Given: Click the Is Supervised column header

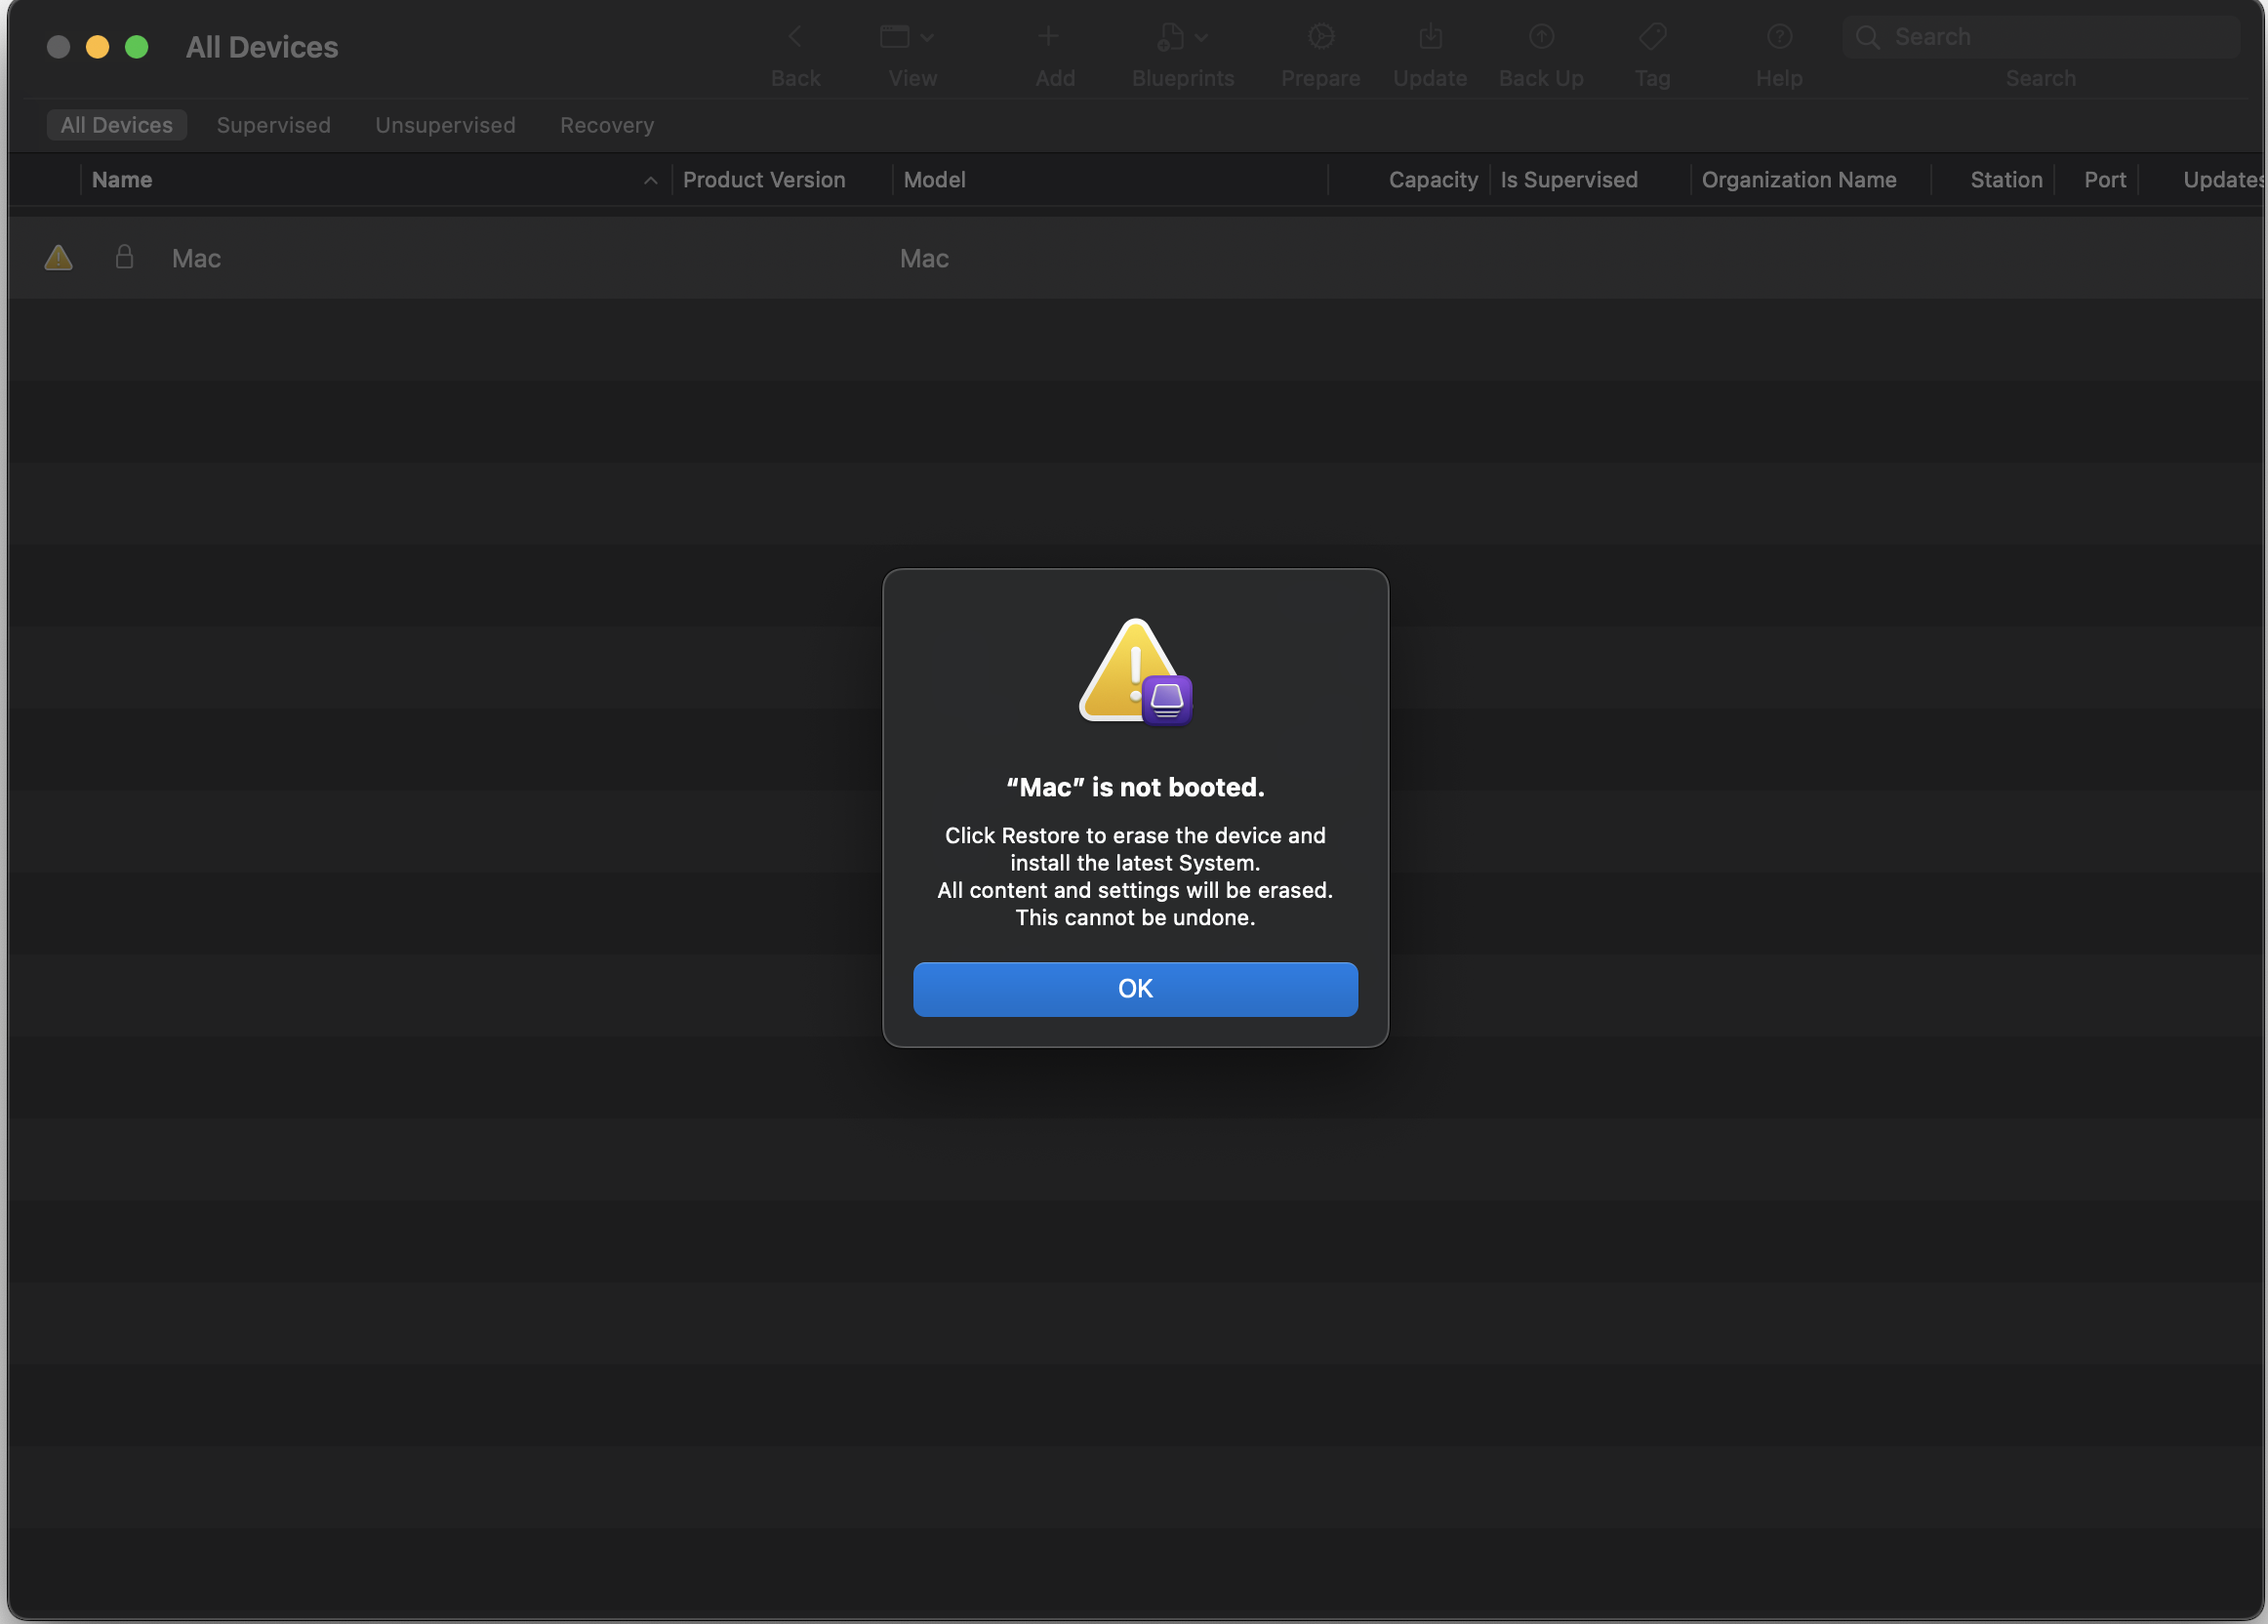Looking at the screenshot, I should point(1568,180).
